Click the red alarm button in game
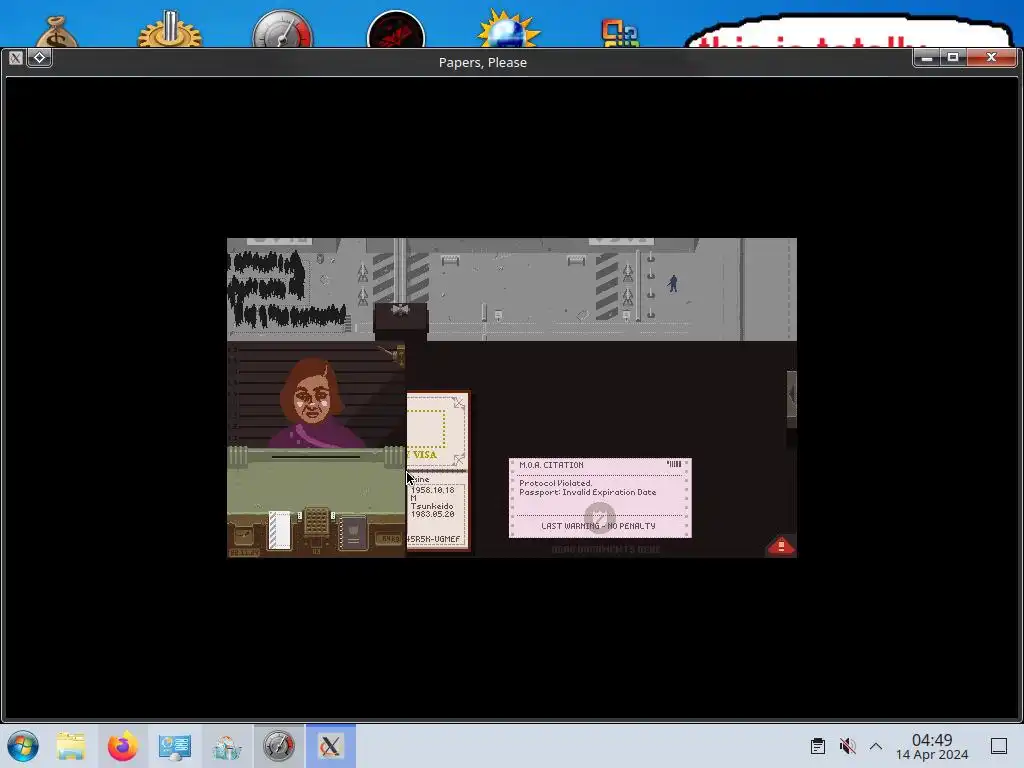Screen dimensions: 1024x768 tap(781, 546)
